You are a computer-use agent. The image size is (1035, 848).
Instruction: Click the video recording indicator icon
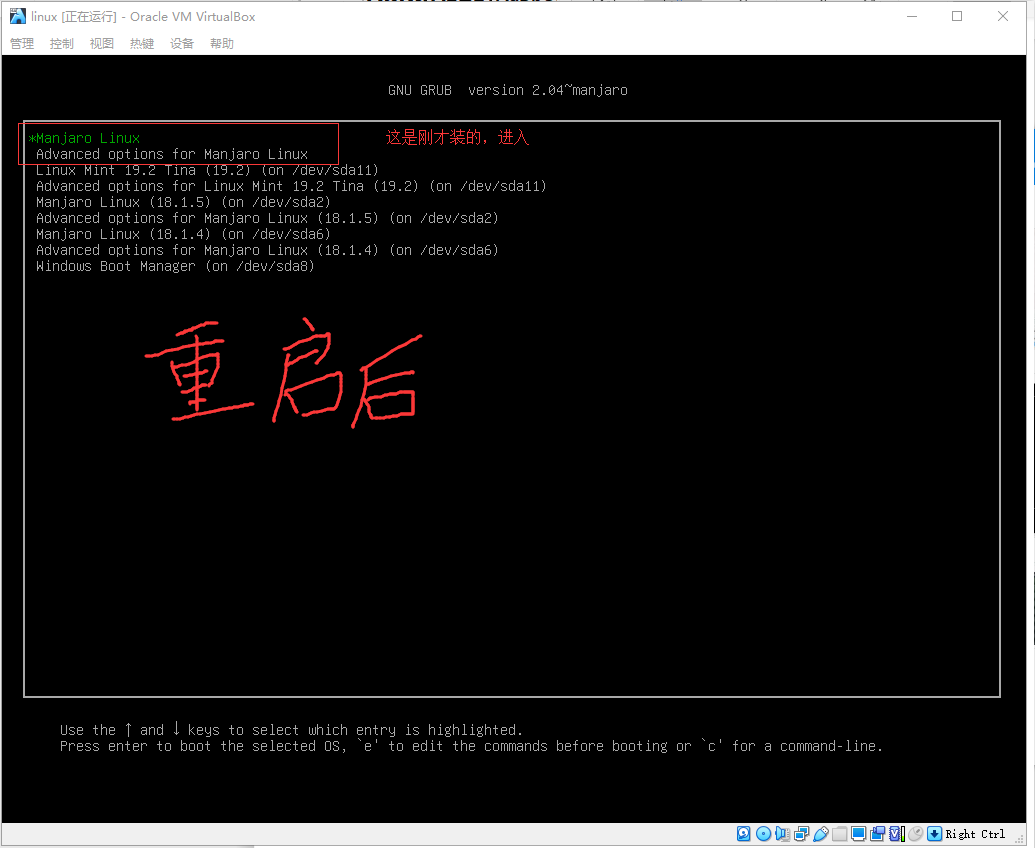click(x=877, y=834)
